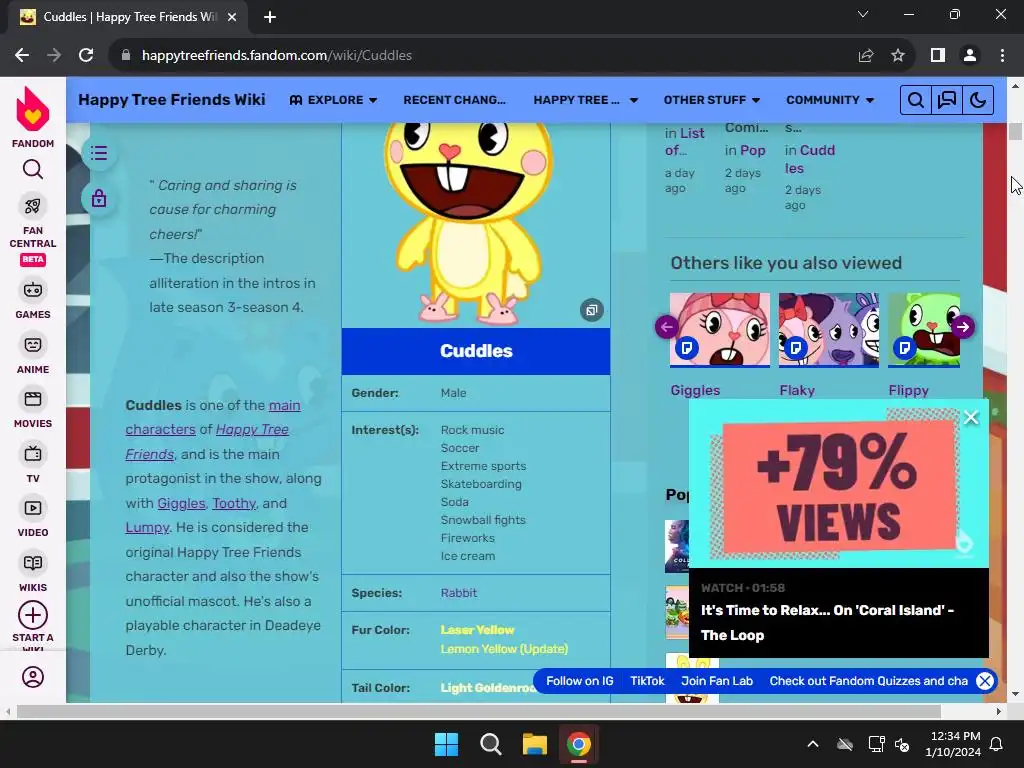Start a wiki plus icon
The height and width of the screenshot is (768, 1024).
point(33,615)
